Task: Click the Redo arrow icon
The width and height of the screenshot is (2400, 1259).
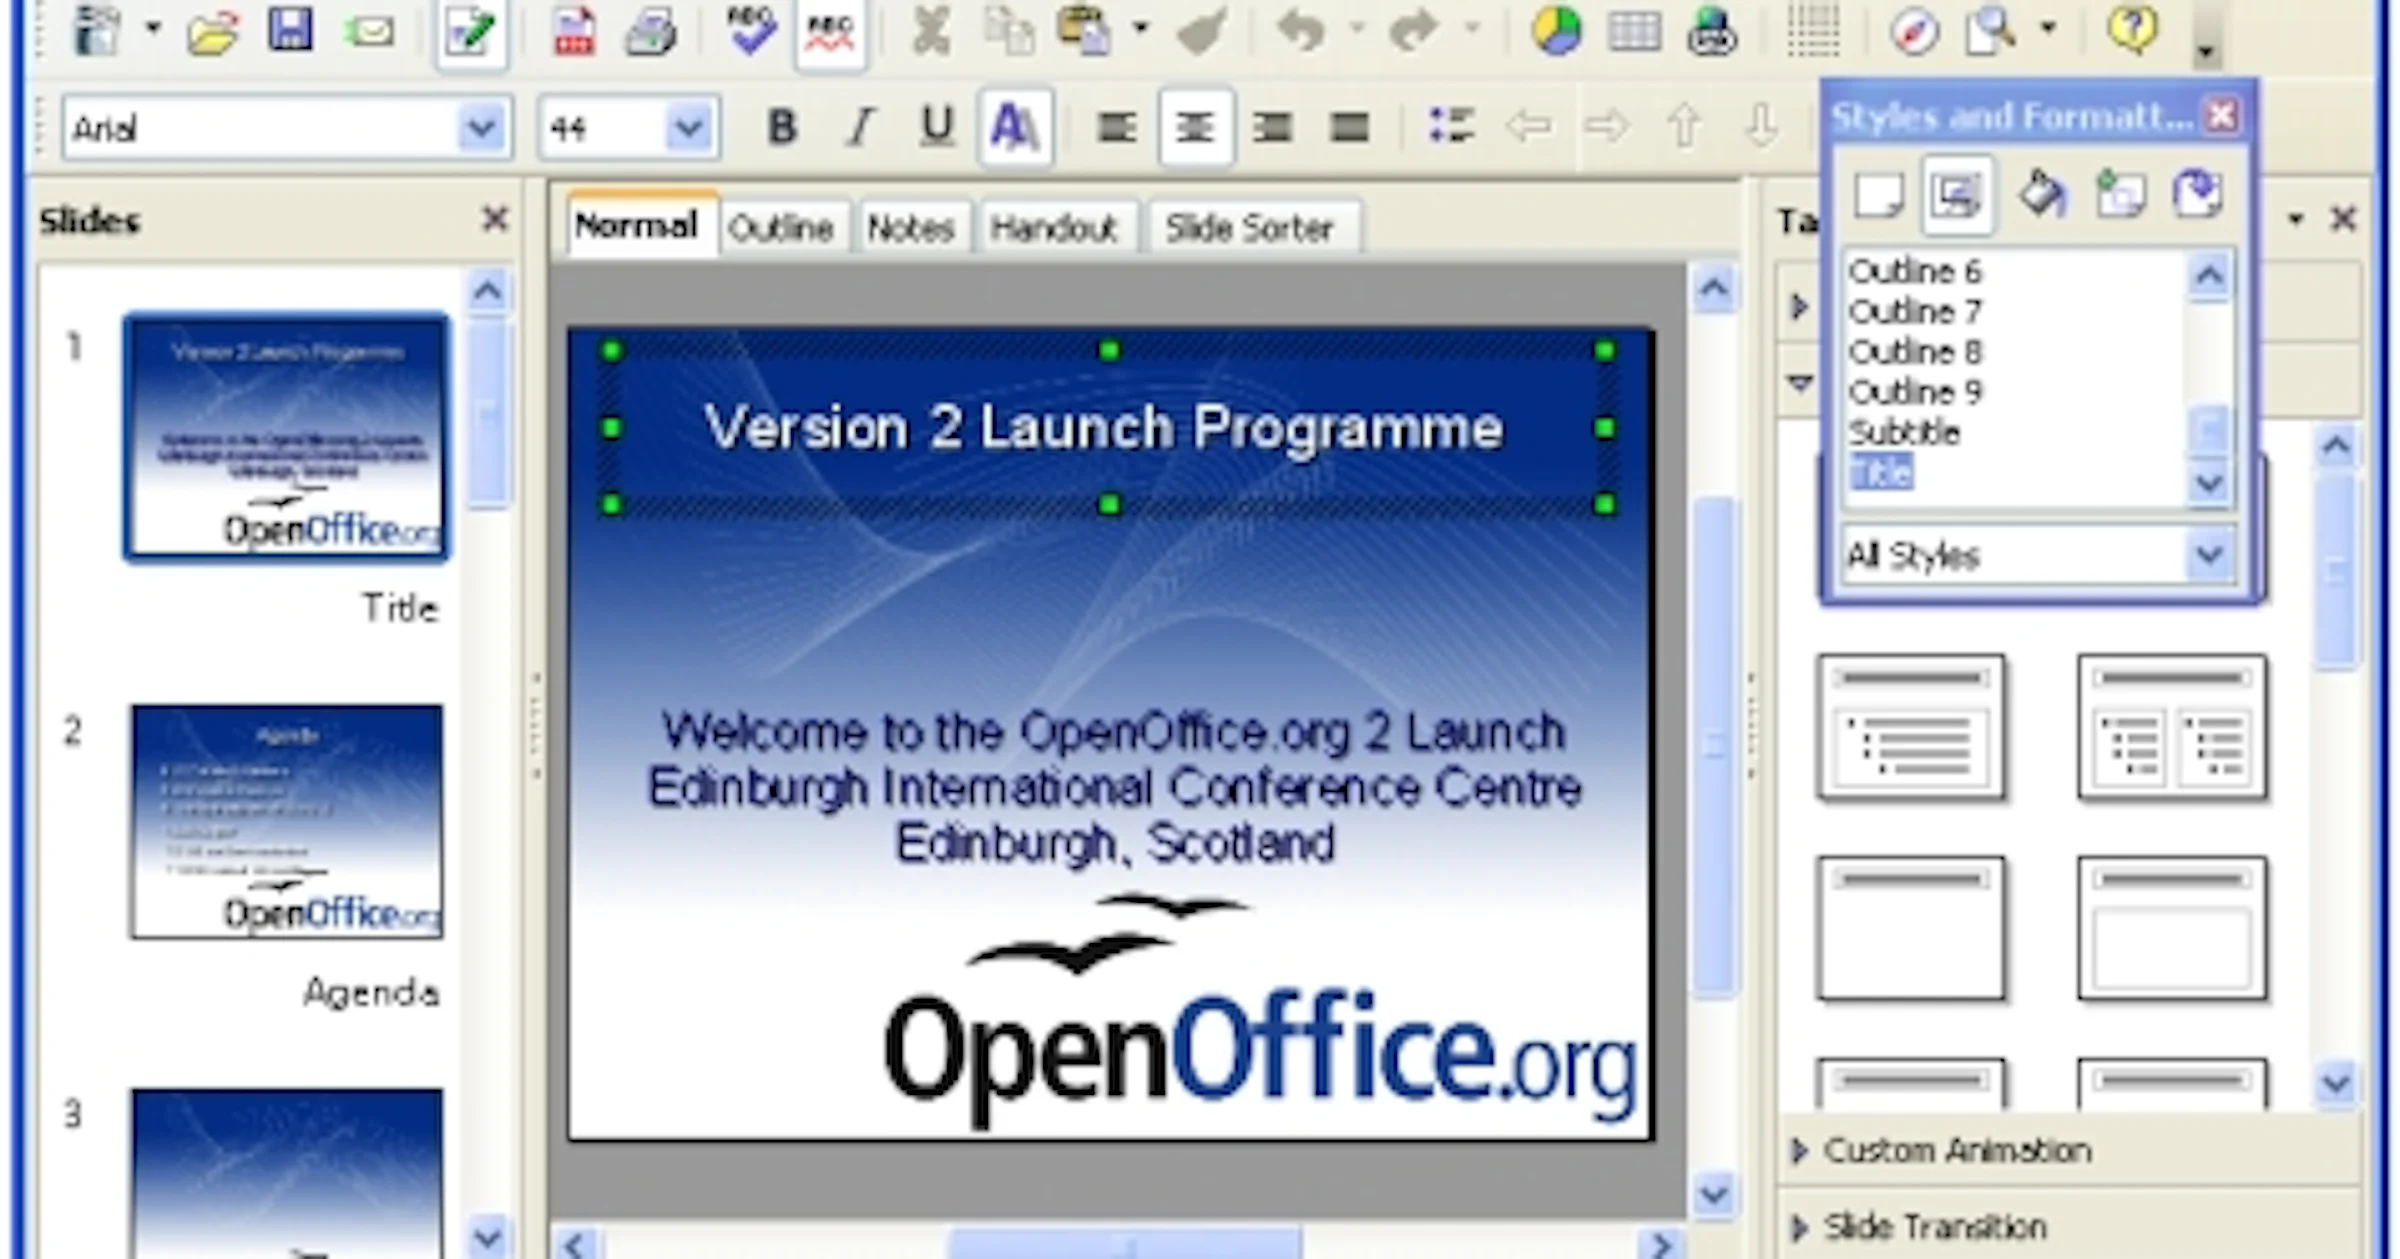Action: click(1412, 32)
